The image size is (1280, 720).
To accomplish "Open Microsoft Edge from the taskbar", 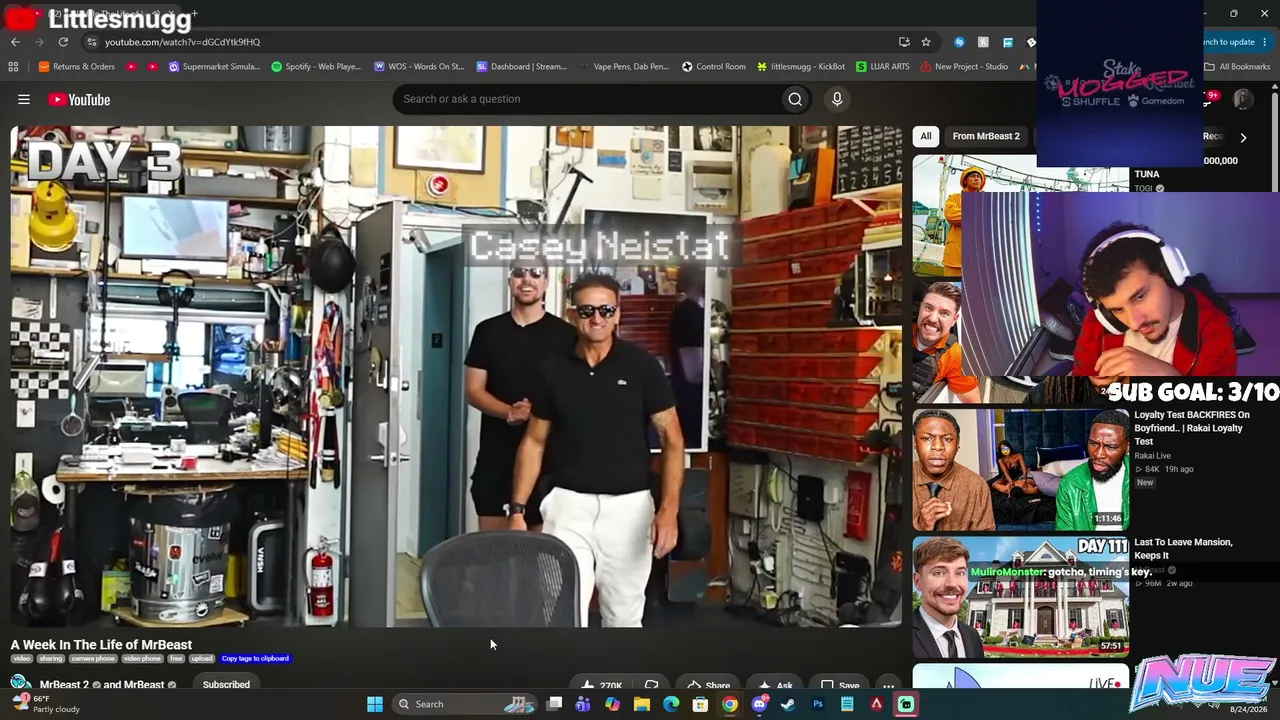I will (671, 704).
